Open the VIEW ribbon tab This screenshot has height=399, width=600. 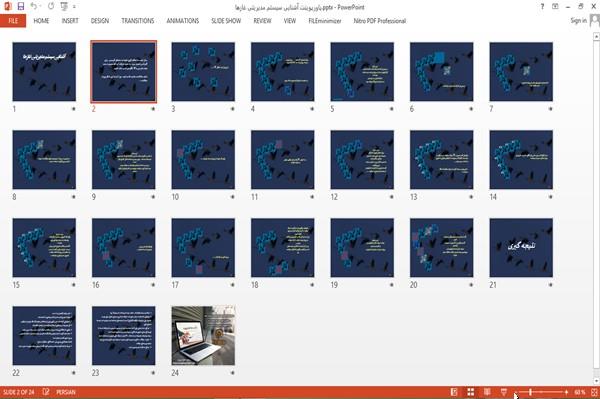(x=290, y=21)
